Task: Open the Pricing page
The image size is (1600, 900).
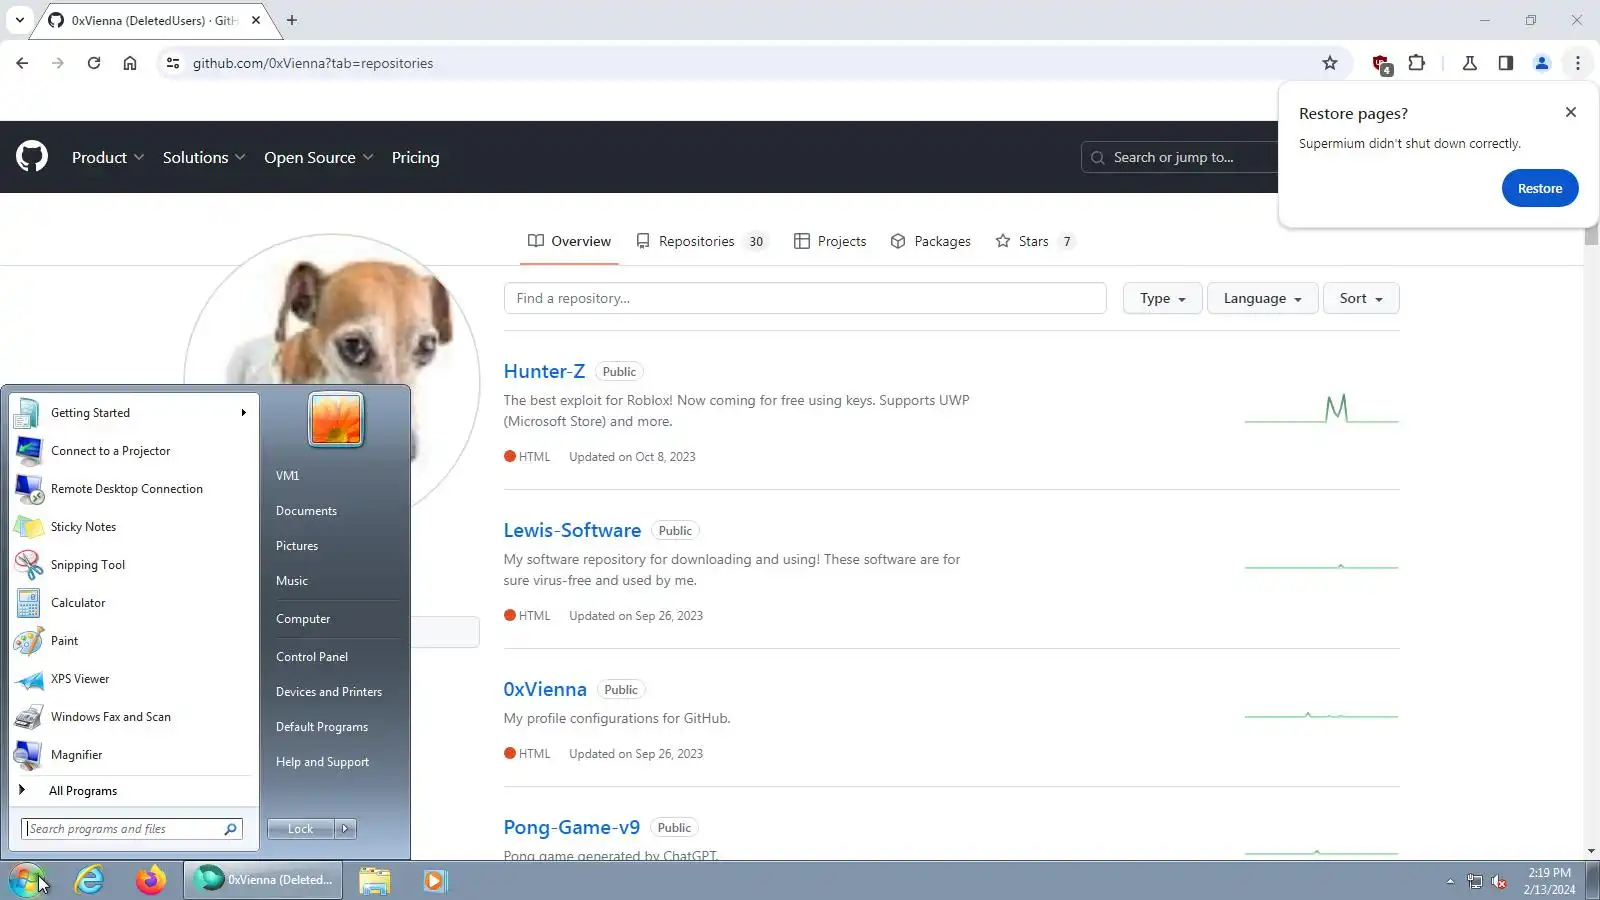Action: (415, 157)
